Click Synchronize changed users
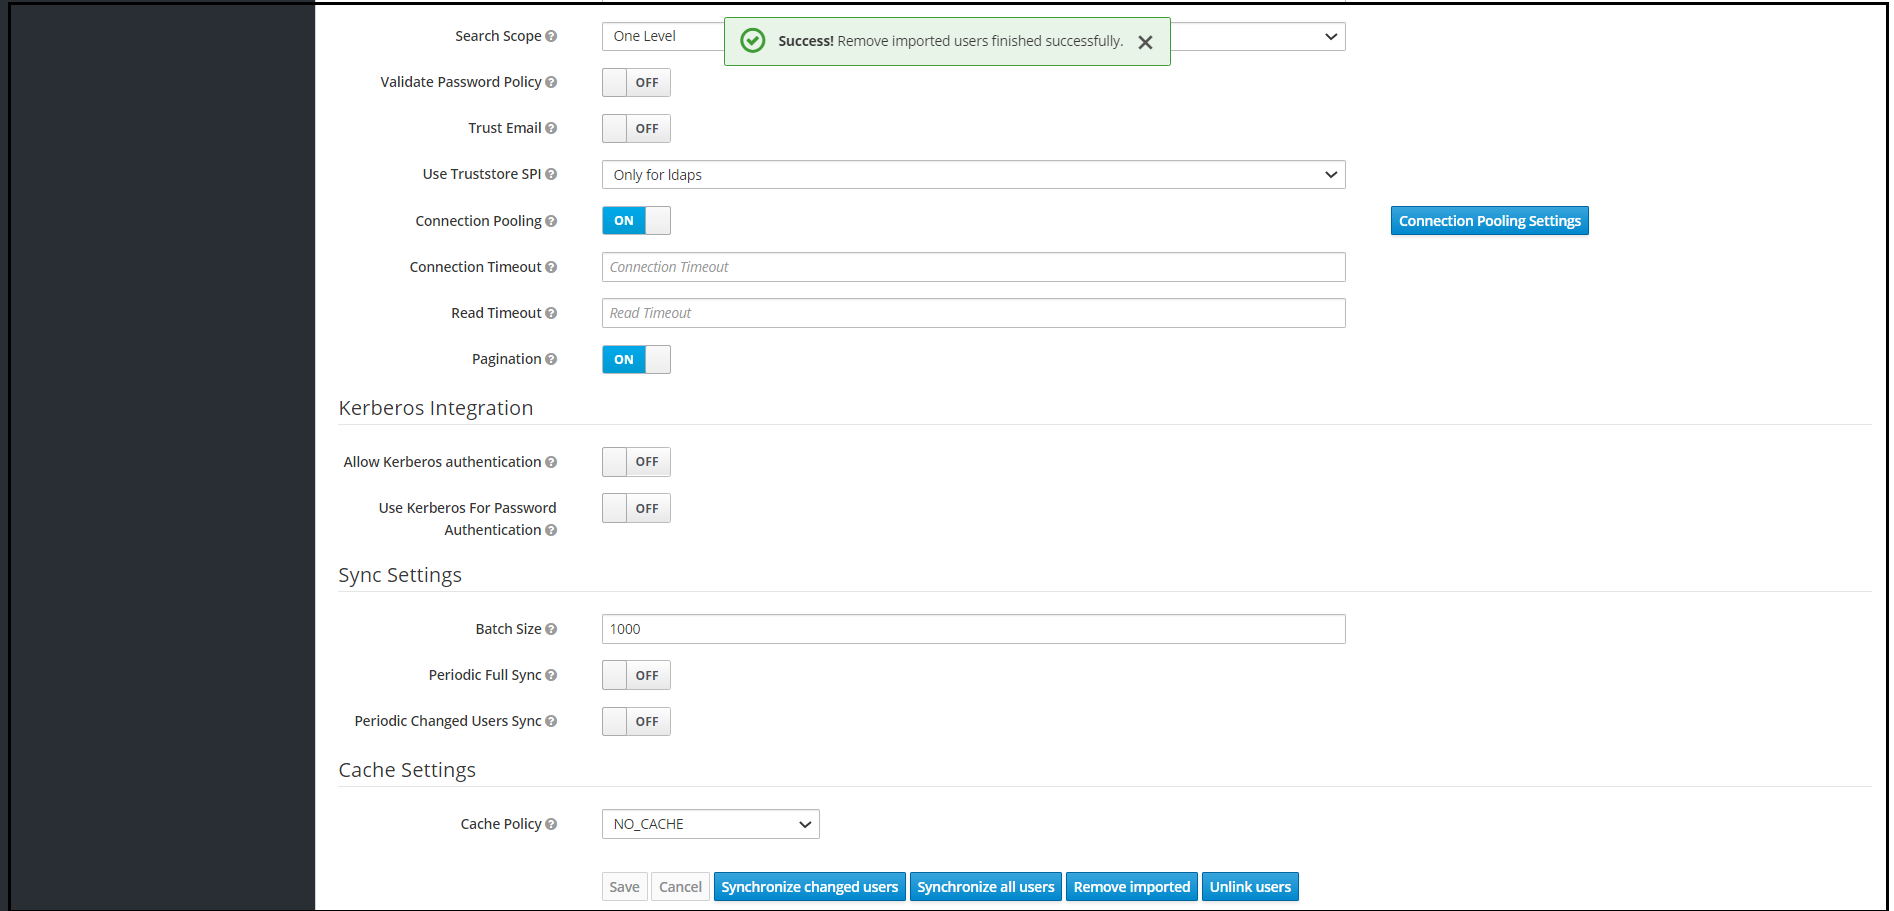Screen dimensions: 1894x911 pyautogui.click(x=809, y=887)
